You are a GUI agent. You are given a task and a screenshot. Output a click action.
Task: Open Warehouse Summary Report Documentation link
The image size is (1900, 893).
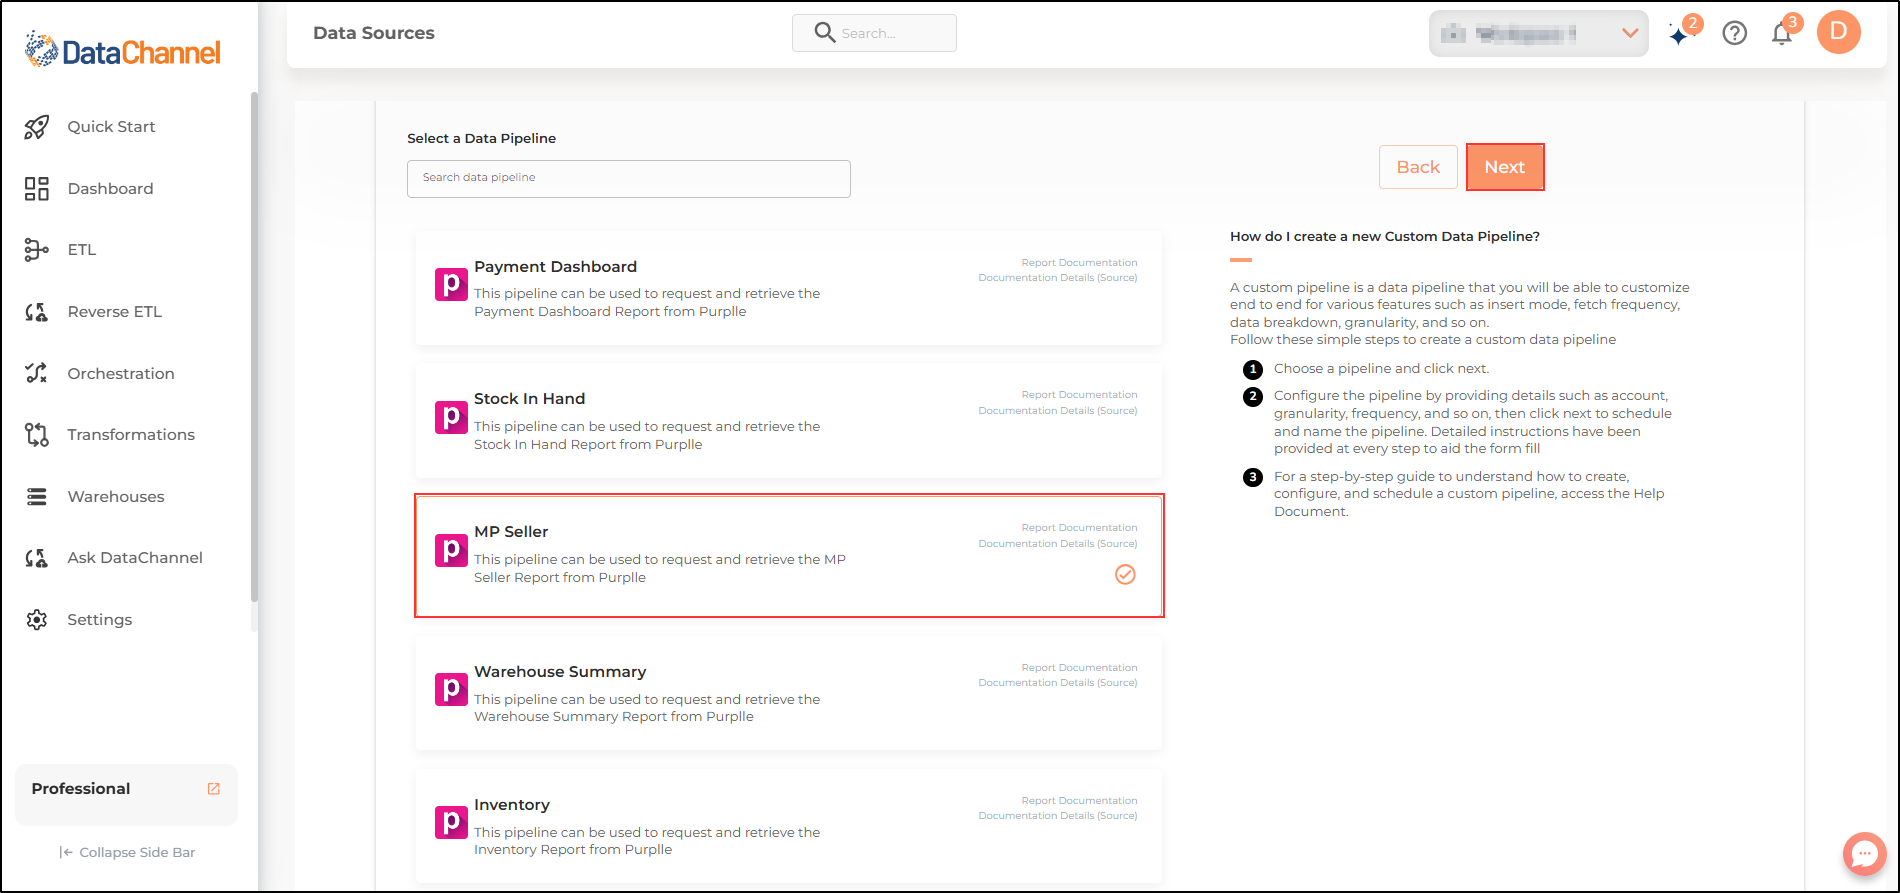coord(1079,668)
